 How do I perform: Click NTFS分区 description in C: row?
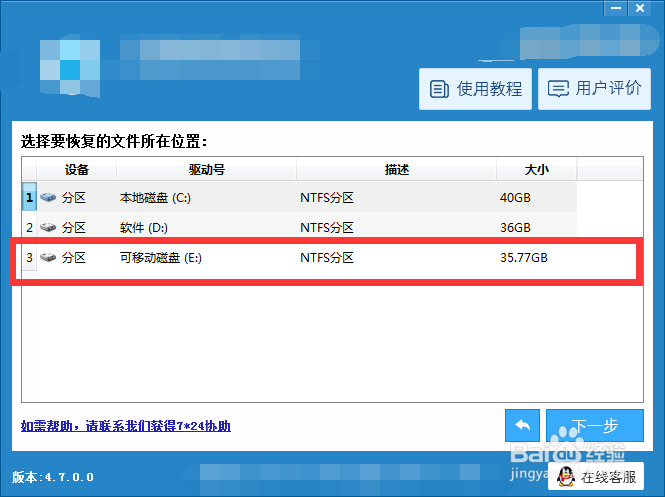click(327, 198)
